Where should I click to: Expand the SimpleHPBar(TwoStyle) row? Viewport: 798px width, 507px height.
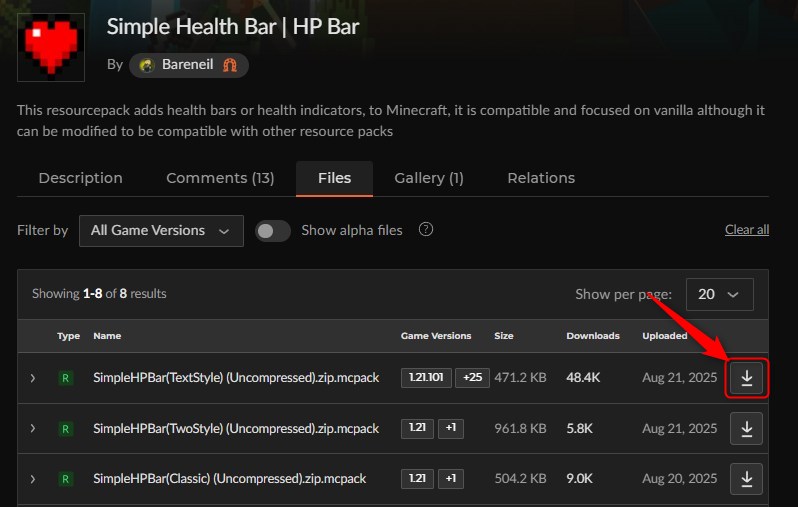(33, 429)
